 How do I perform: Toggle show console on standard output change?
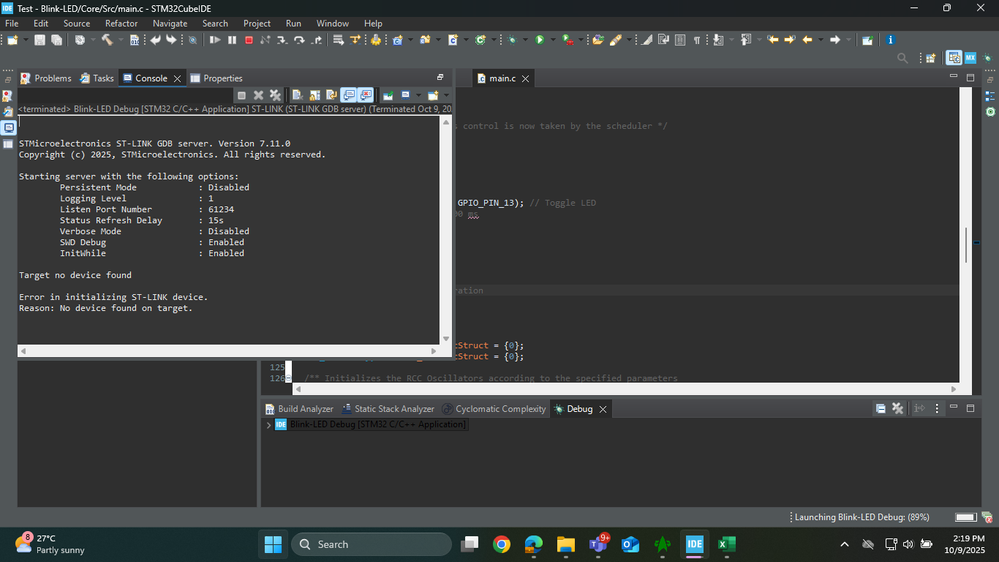click(349, 95)
